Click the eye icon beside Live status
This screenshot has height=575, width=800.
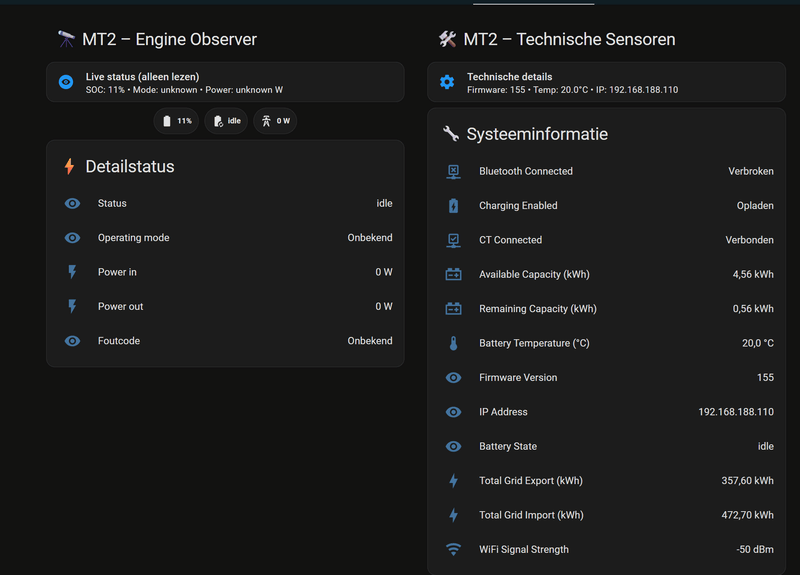(x=66, y=82)
